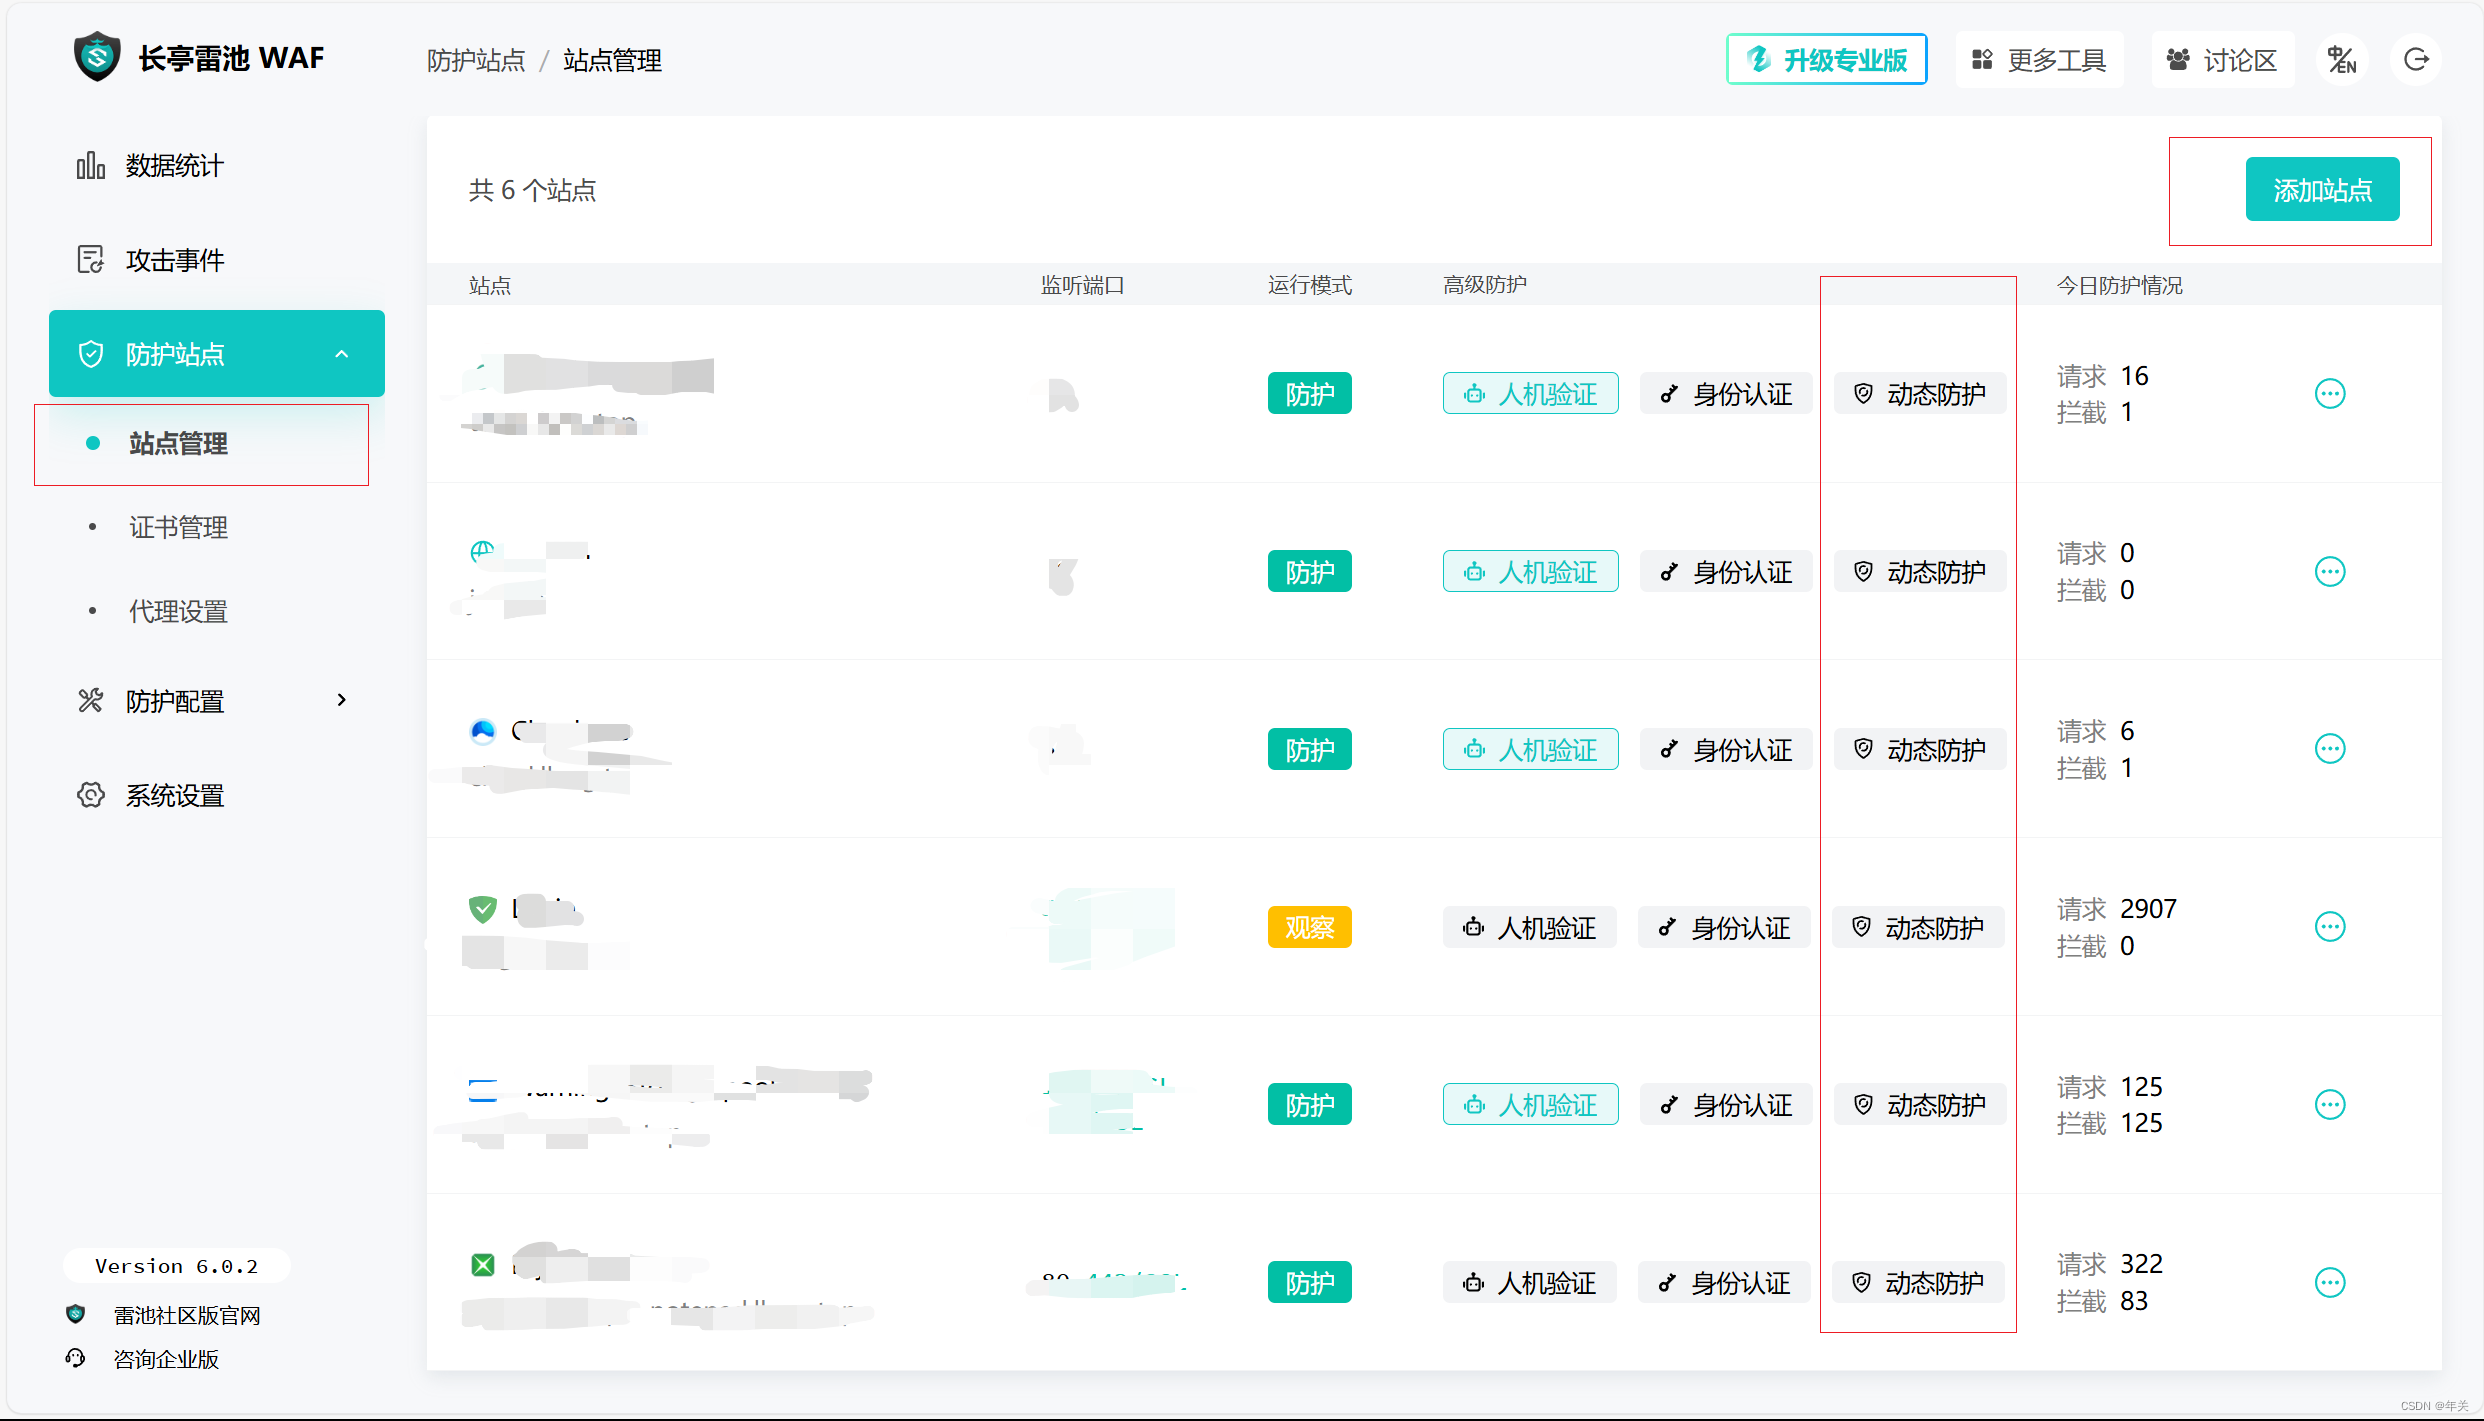2484x1421 pixels.
Task: Change the 观察 run mode badge
Action: coord(1309,928)
